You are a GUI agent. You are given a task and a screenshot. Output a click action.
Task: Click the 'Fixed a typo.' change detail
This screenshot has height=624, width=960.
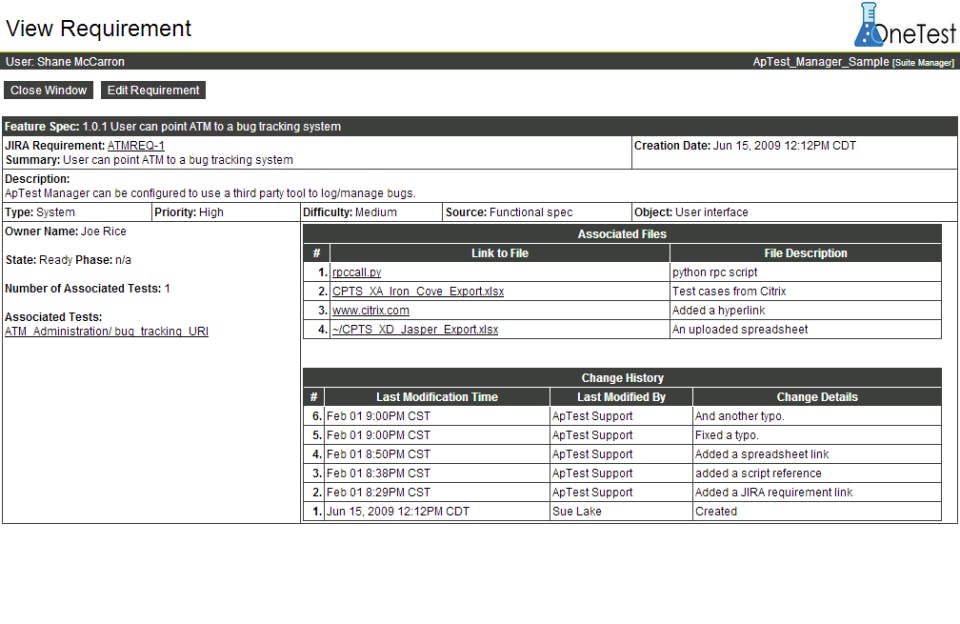click(x=817, y=435)
